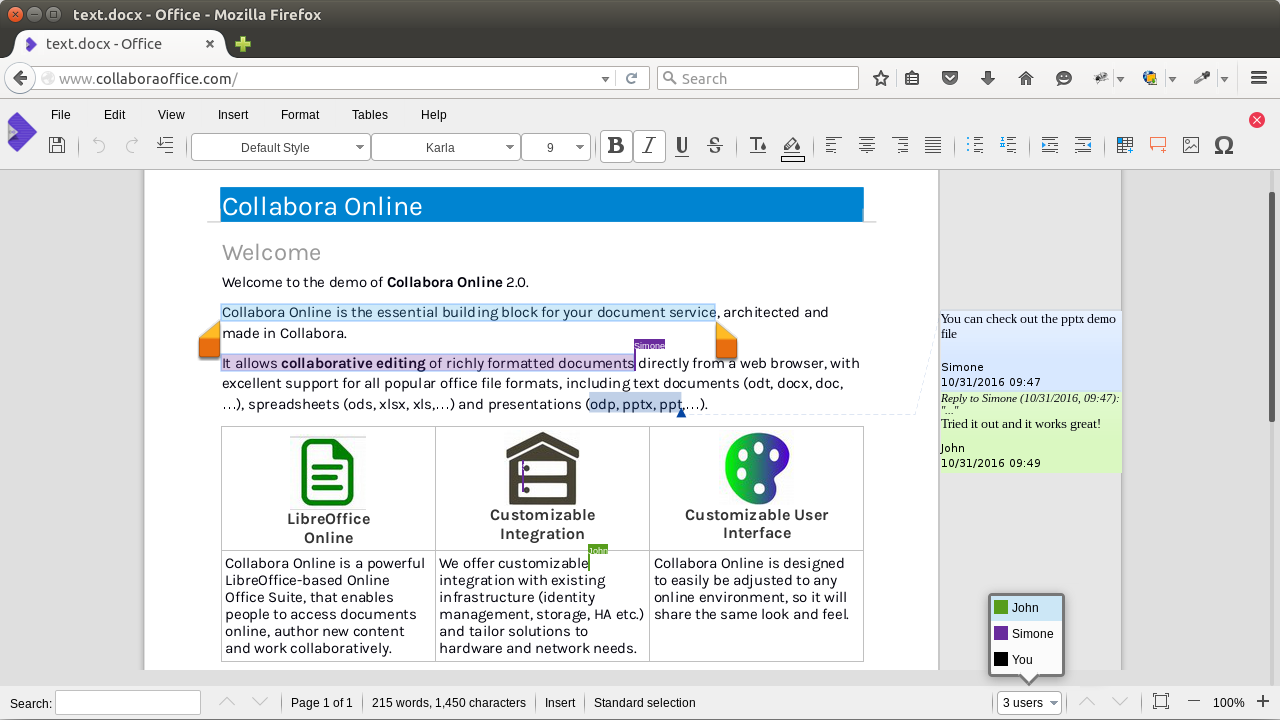The width and height of the screenshot is (1280, 720).
Task: Click the Insert image icon
Action: (1190, 146)
